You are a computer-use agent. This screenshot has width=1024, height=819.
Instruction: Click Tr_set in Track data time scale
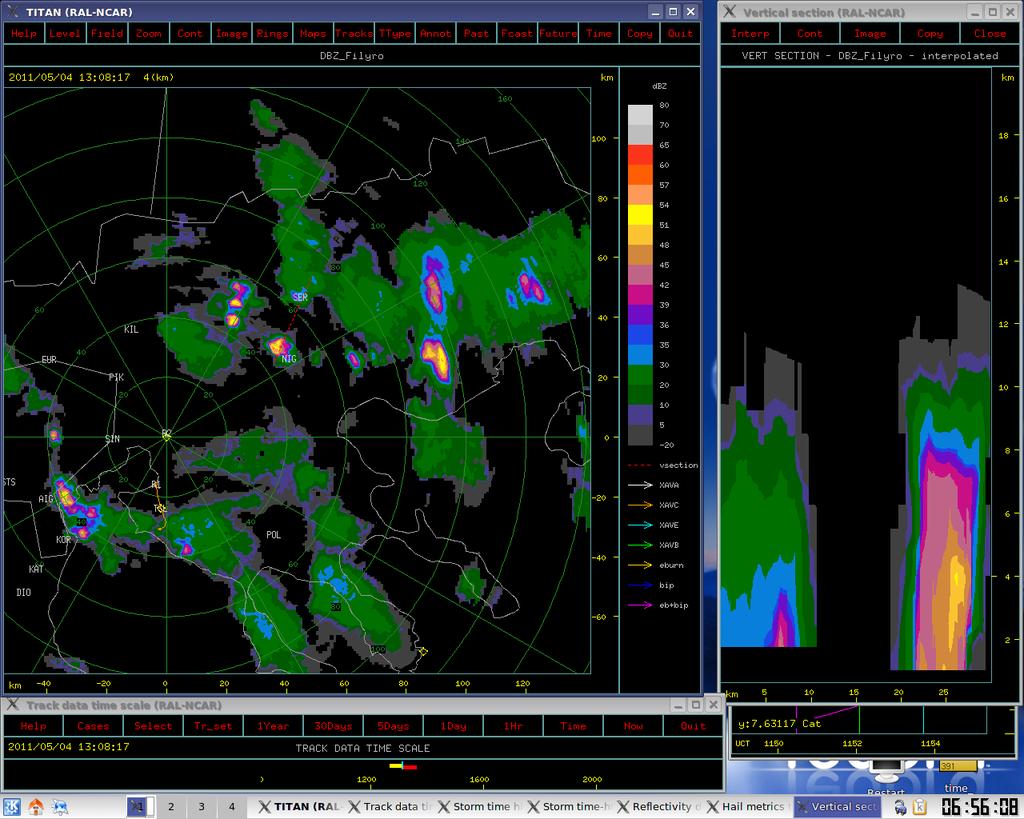tap(213, 726)
